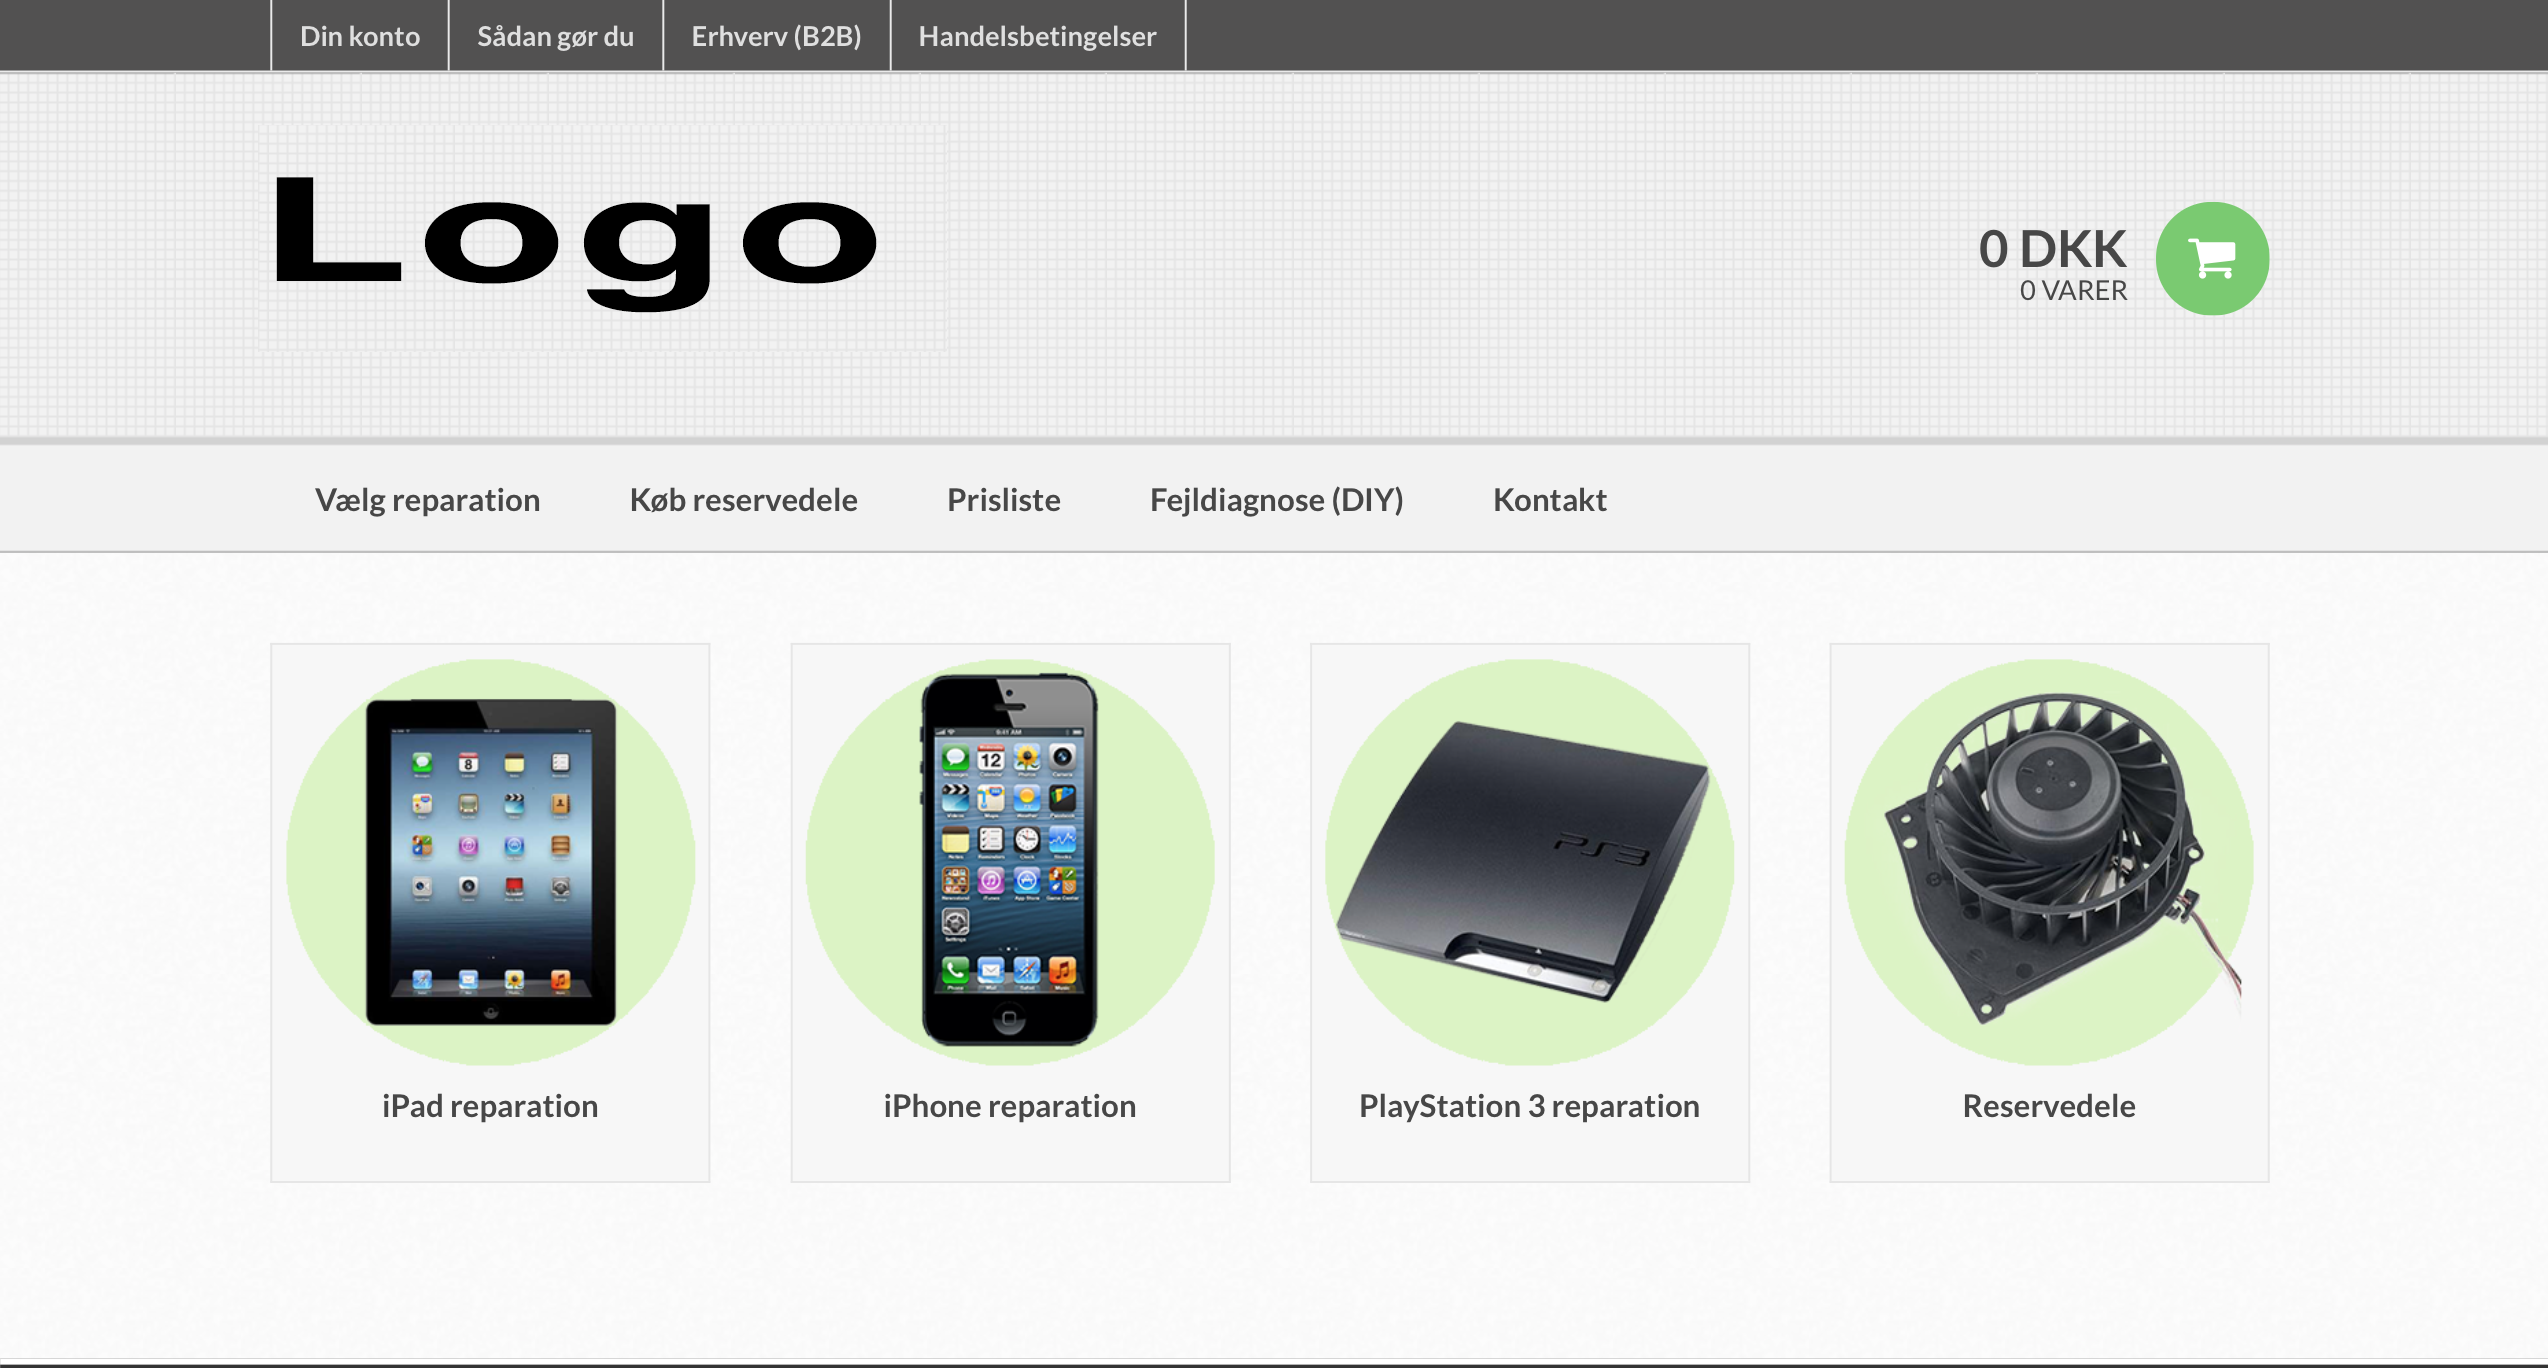Image resolution: width=2548 pixels, height=1368 pixels.
Task: Follow the iPad reparation link
Action: 490,1106
